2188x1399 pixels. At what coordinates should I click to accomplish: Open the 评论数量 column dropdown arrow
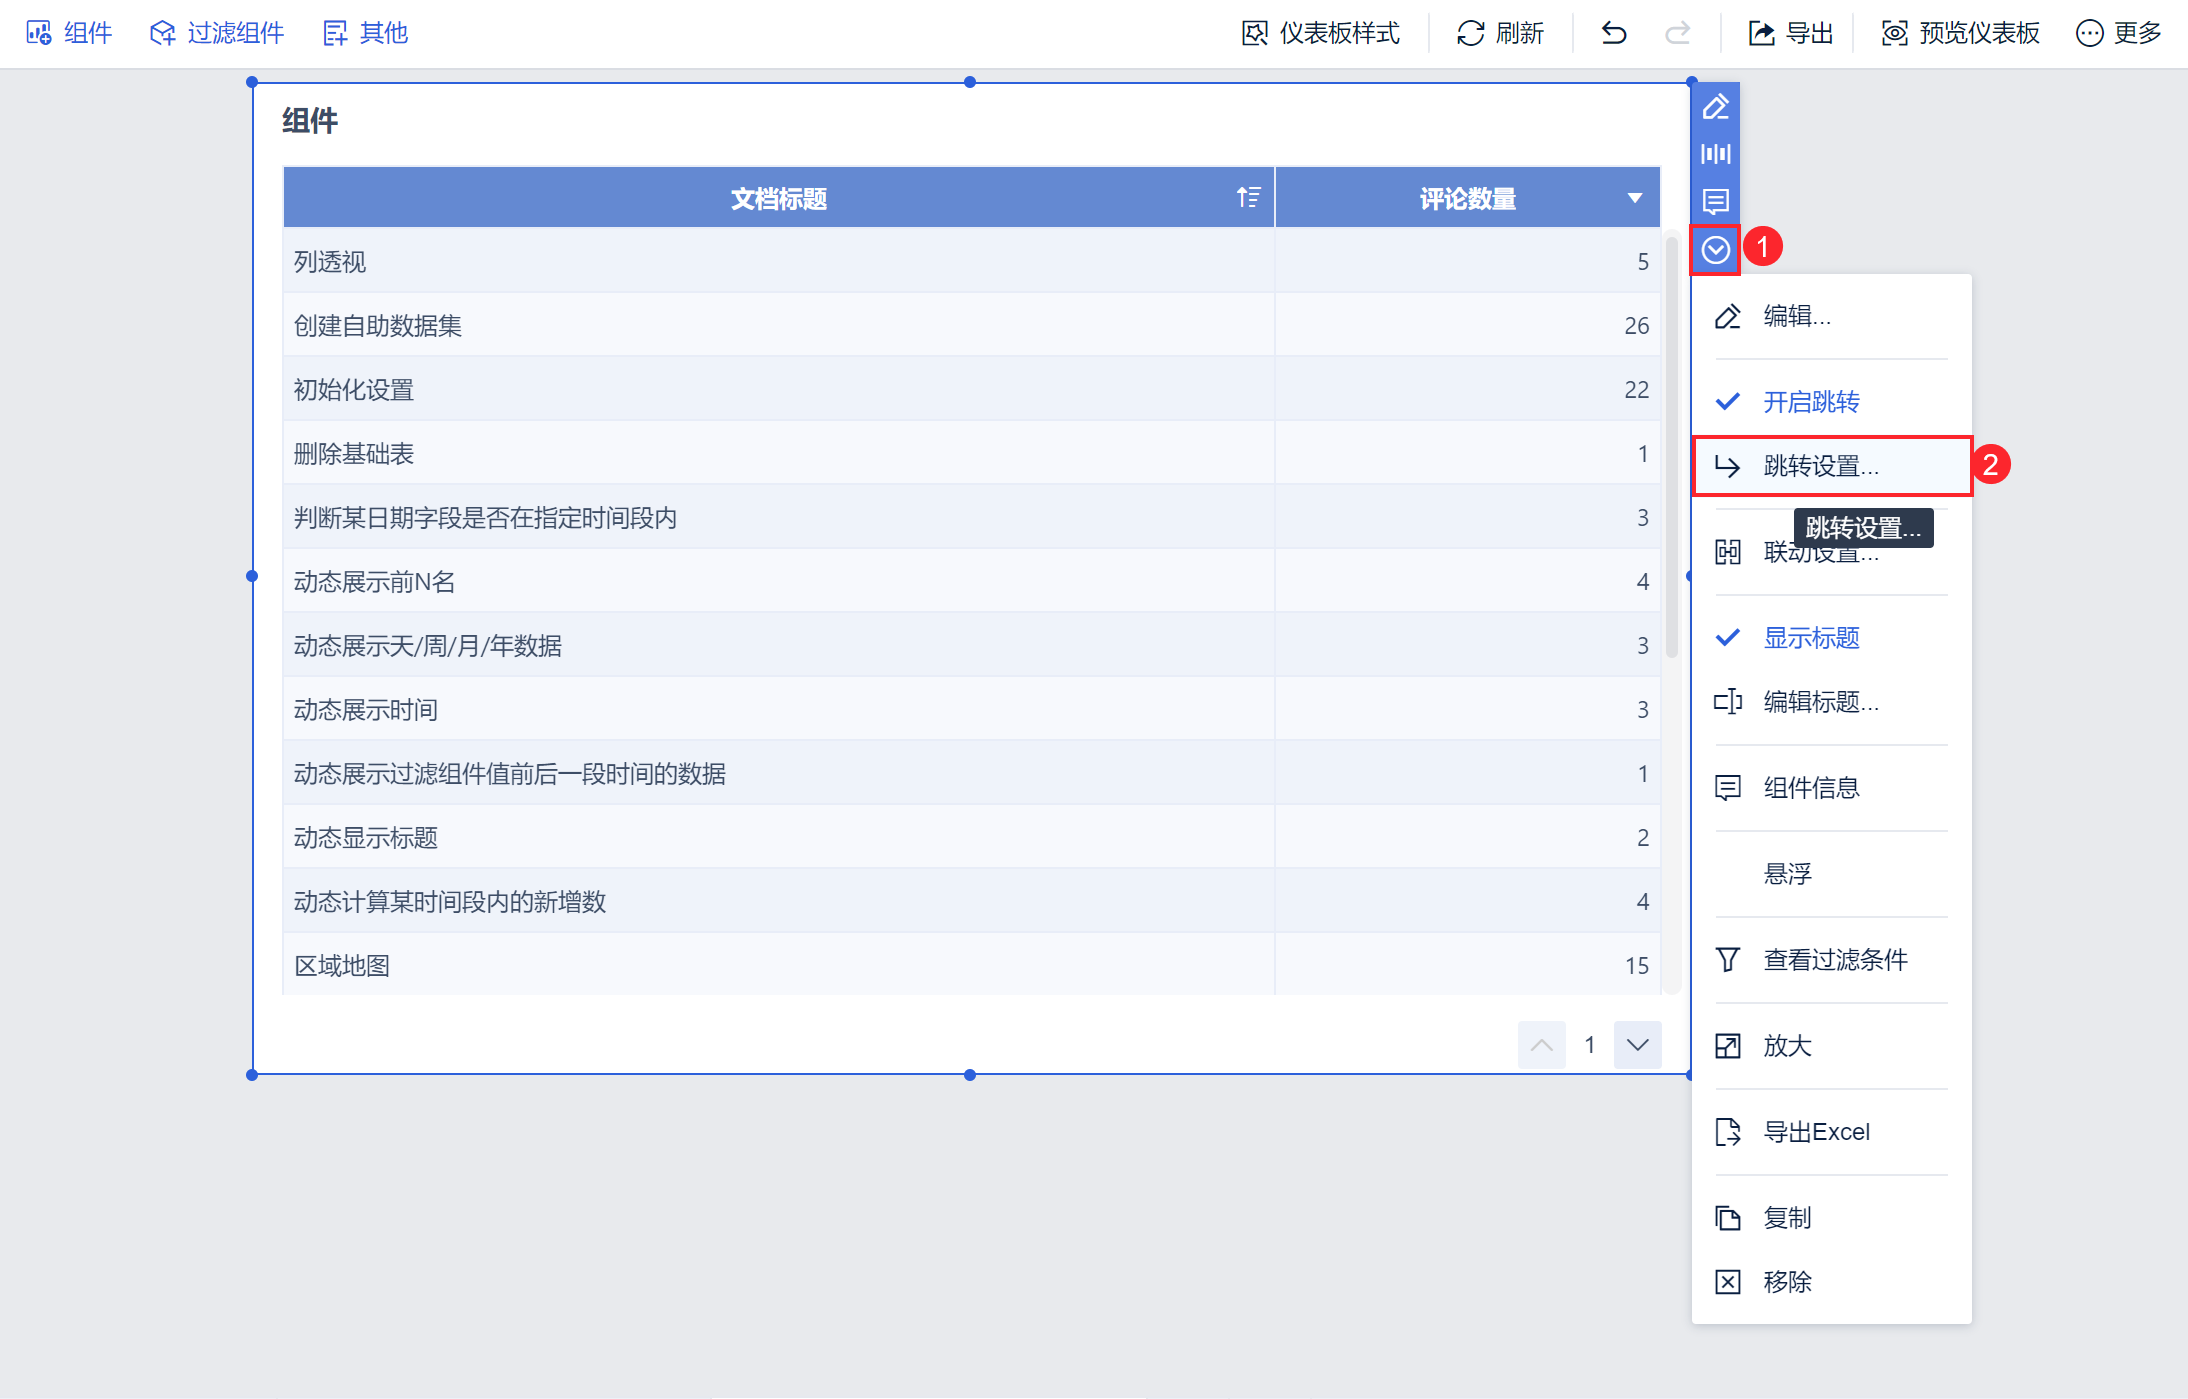point(1634,198)
